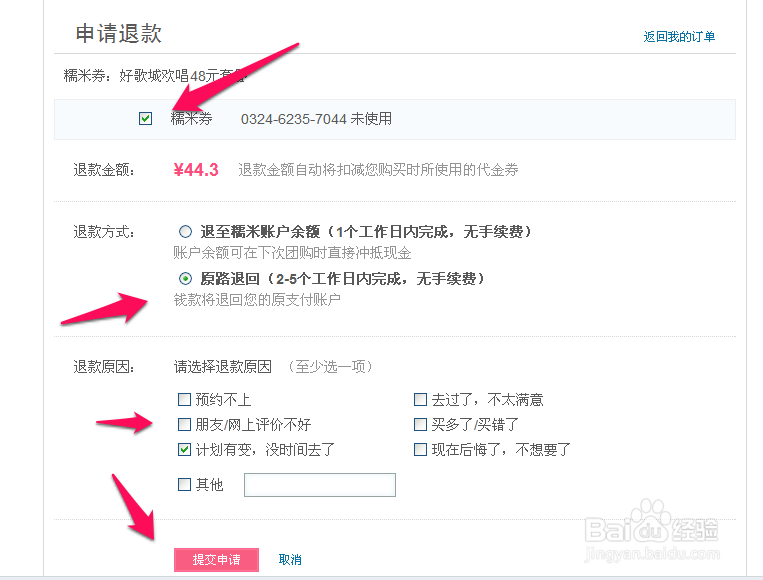Uncheck the 糯米券 voucher checkbox
763x580 pixels.
click(145, 118)
